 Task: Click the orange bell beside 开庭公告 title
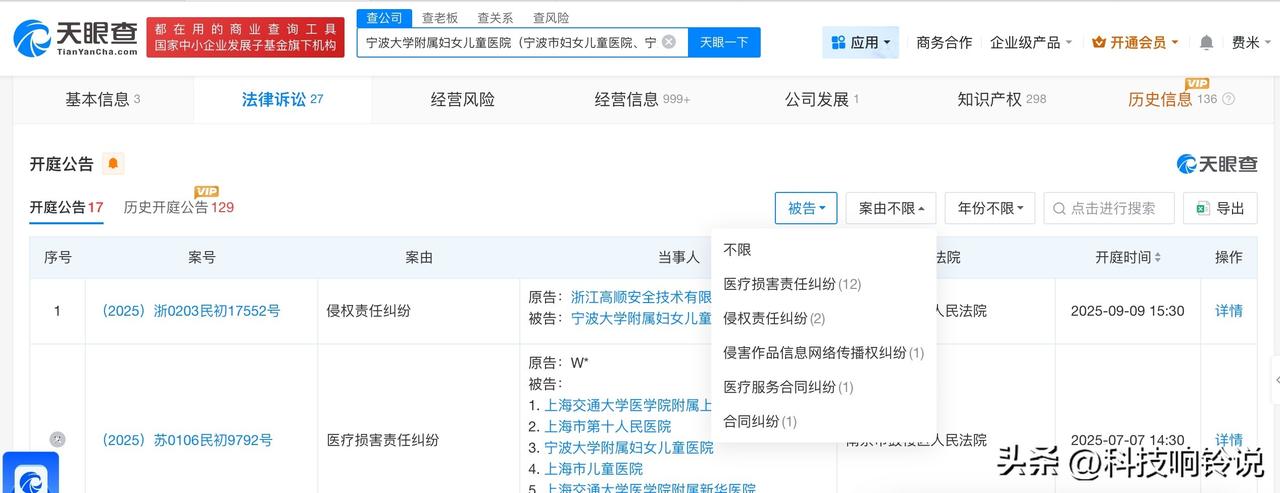click(x=113, y=164)
